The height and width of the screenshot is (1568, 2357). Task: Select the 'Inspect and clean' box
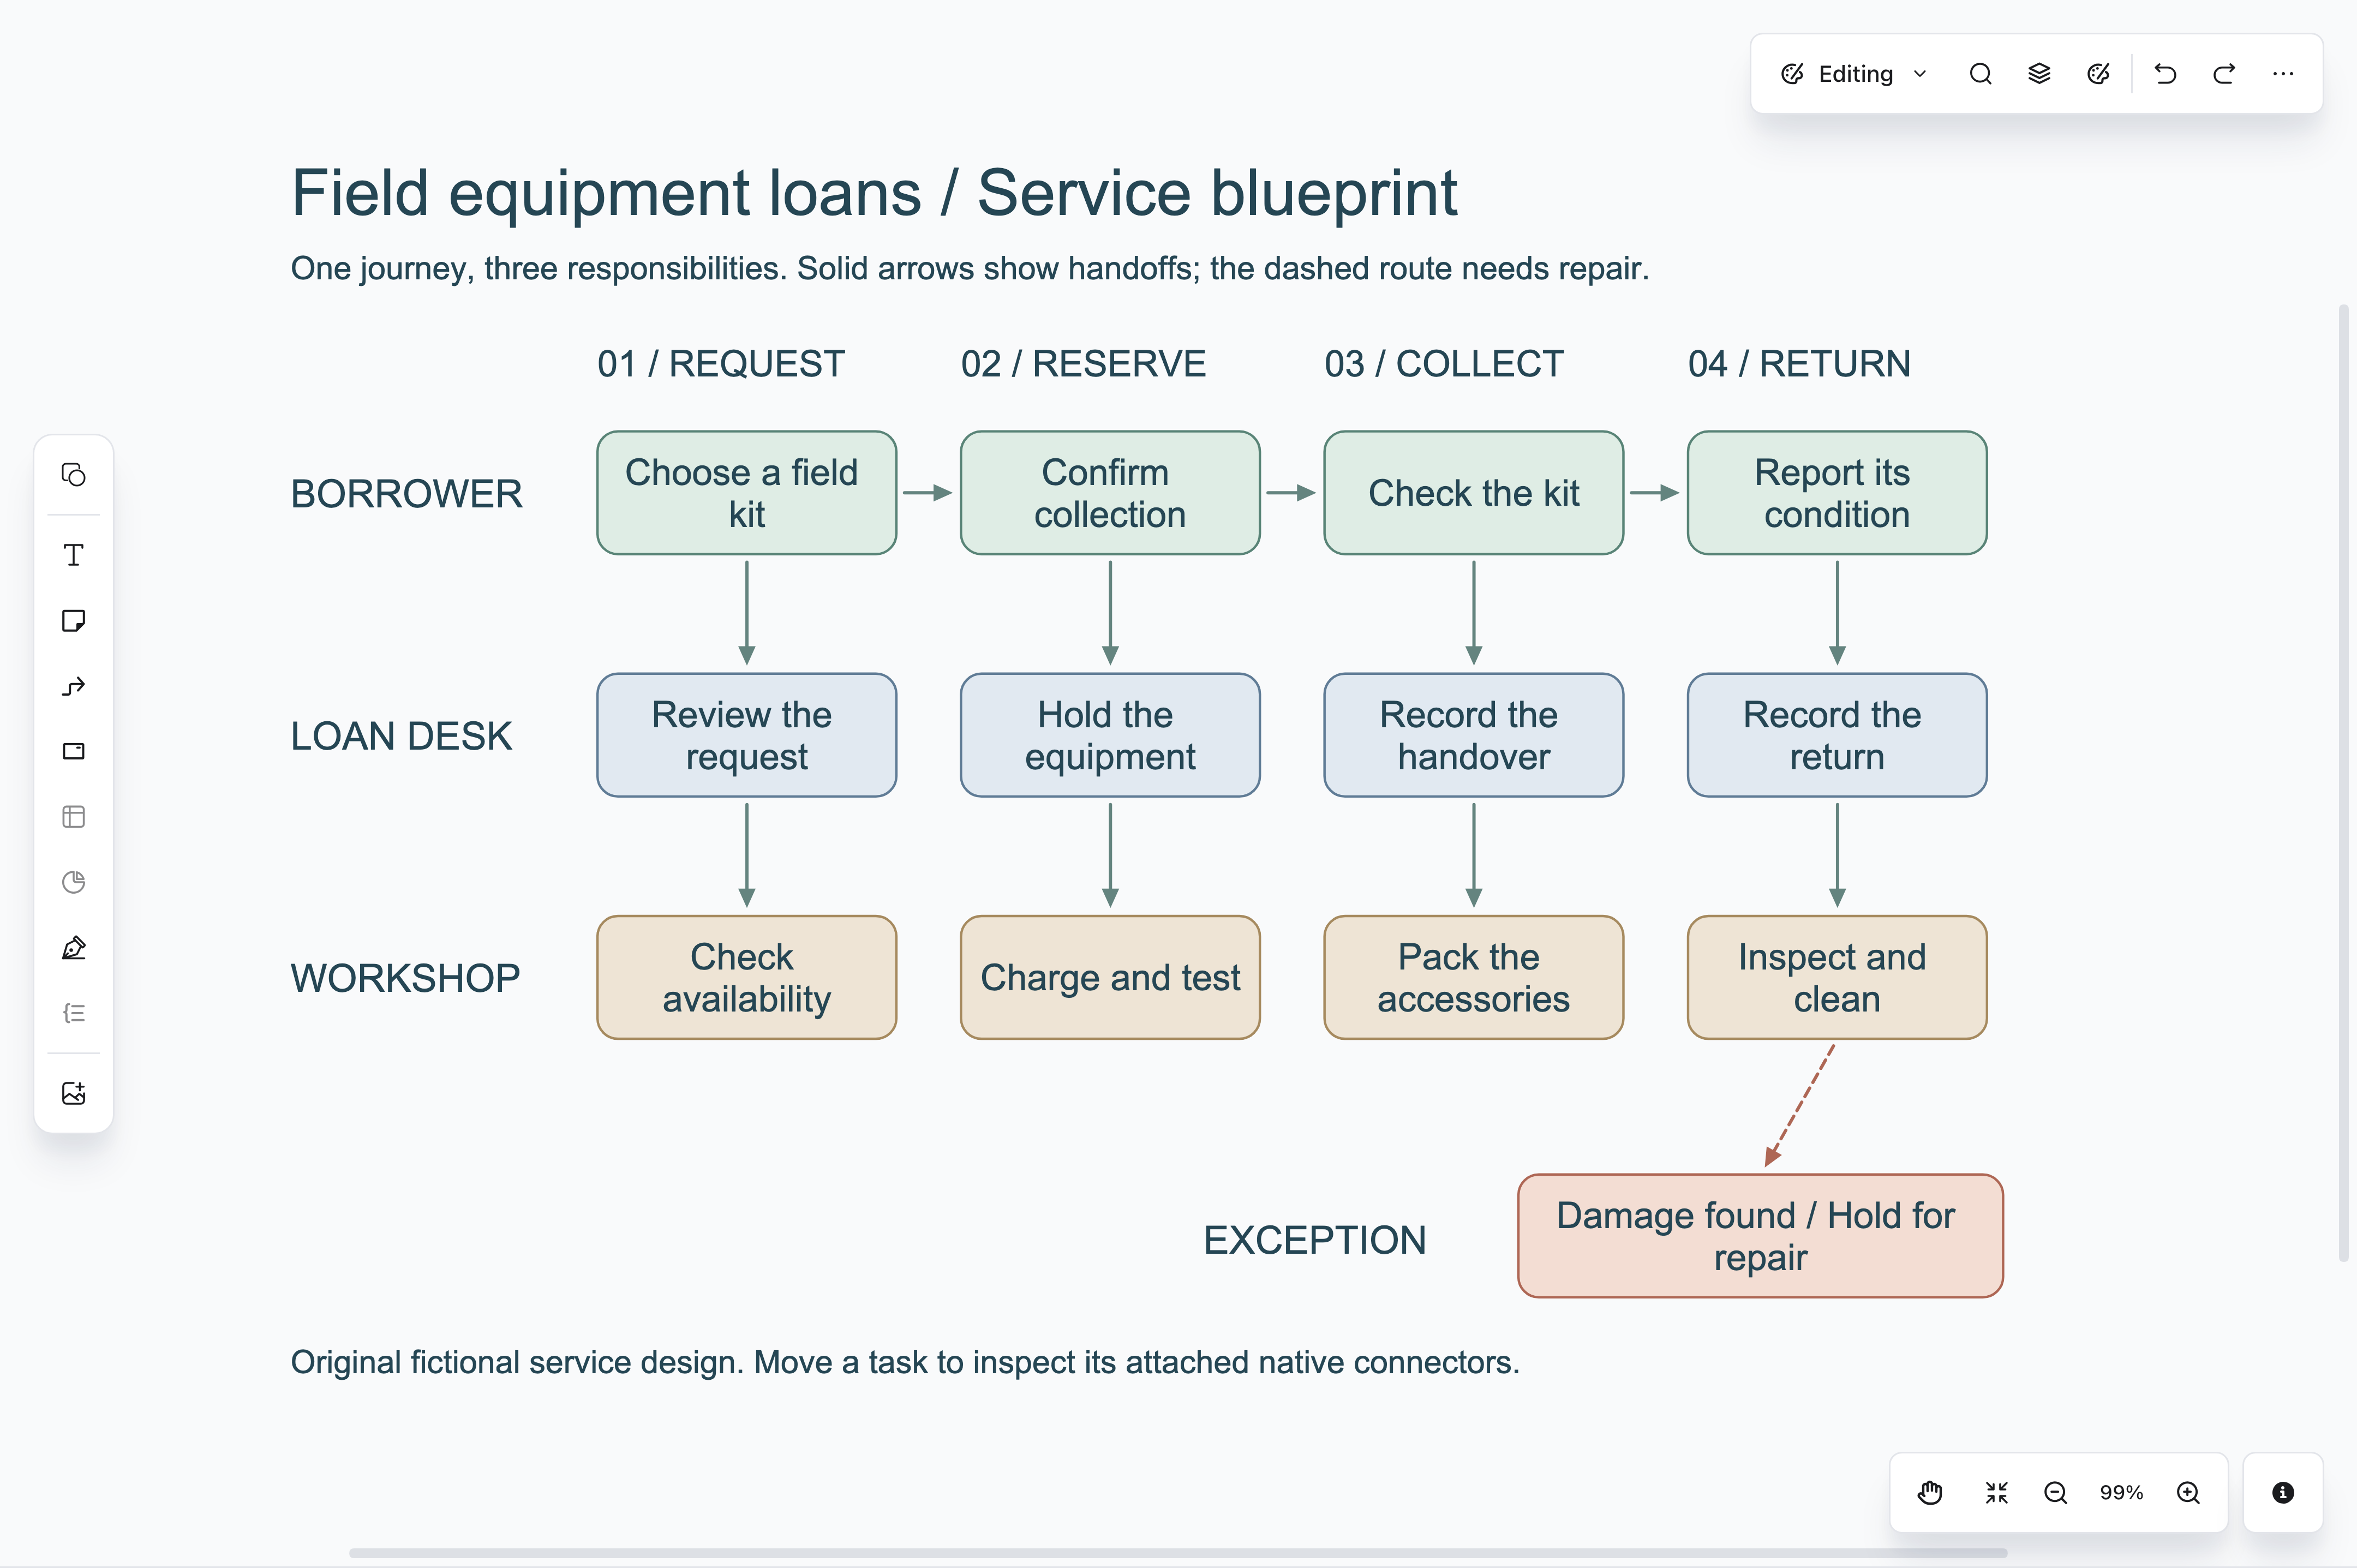coord(1837,978)
